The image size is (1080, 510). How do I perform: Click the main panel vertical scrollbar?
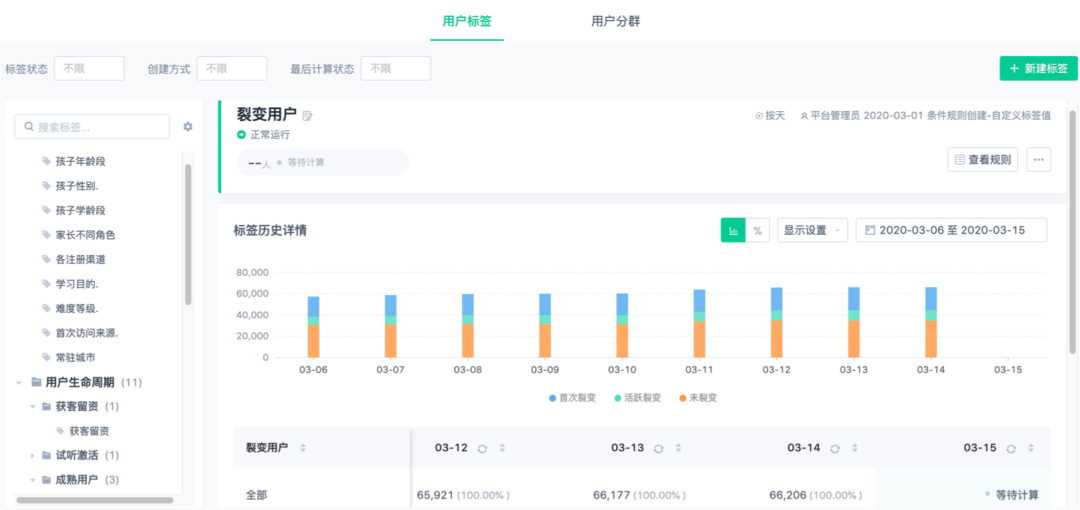[x=1072, y=234]
